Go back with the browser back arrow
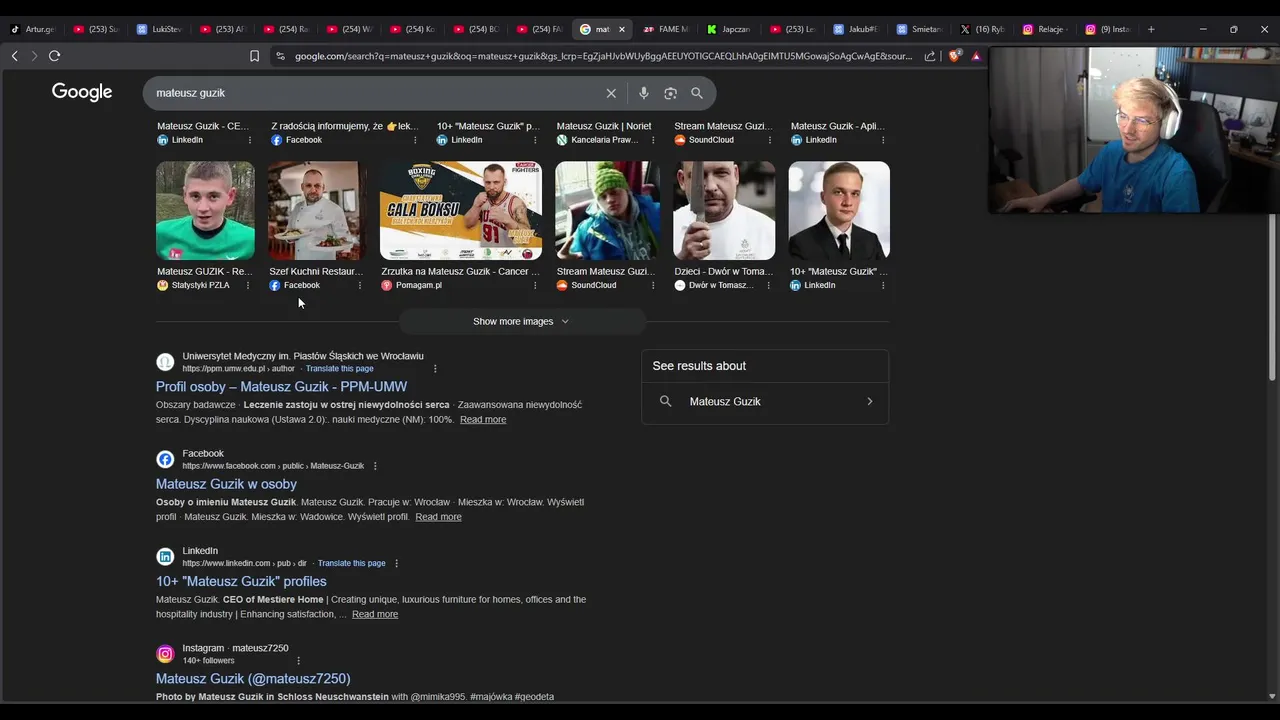1280x720 pixels. tap(14, 56)
